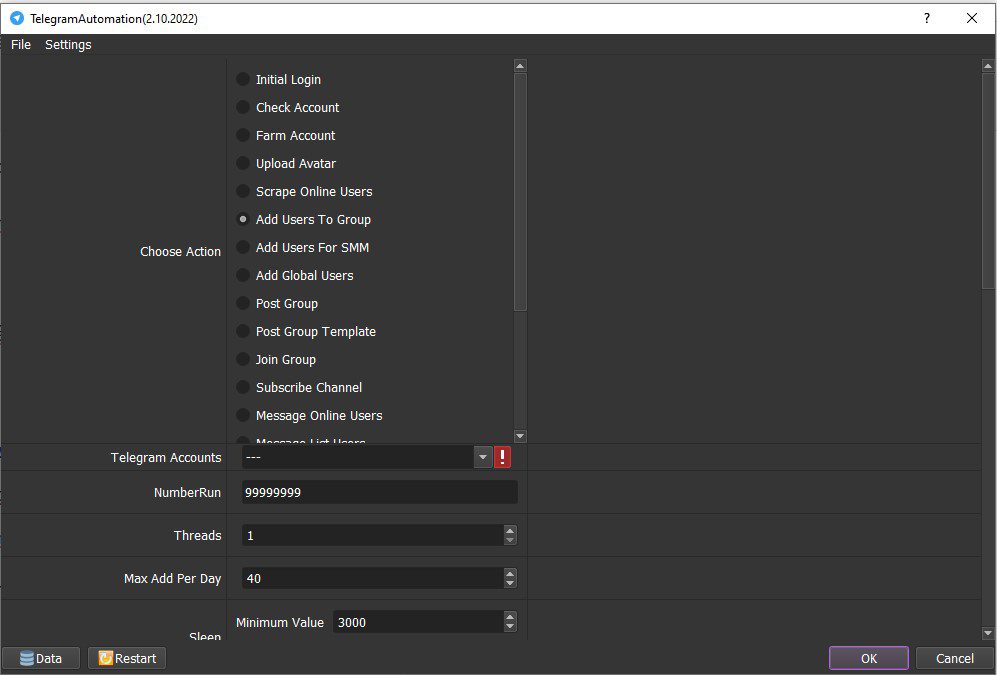Confirm with the OK button
997x675 pixels.
pos(869,658)
